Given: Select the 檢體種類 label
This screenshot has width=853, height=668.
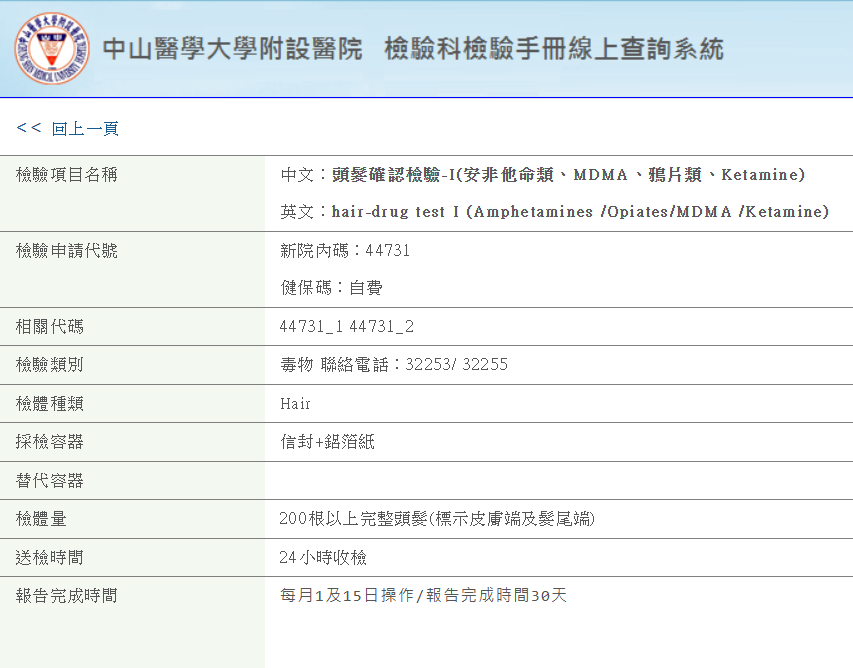Looking at the screenshot, I should tap(50, 404).
